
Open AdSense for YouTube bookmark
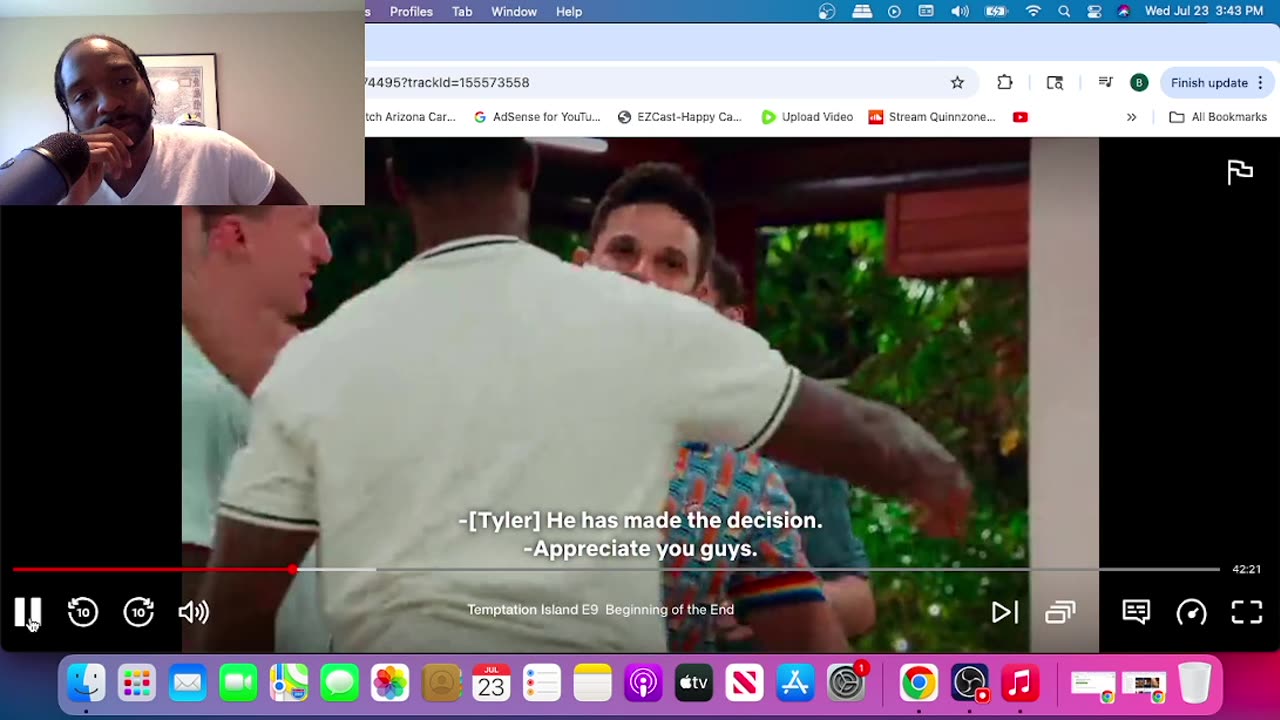pyautogui.click(x=537, y=117)
